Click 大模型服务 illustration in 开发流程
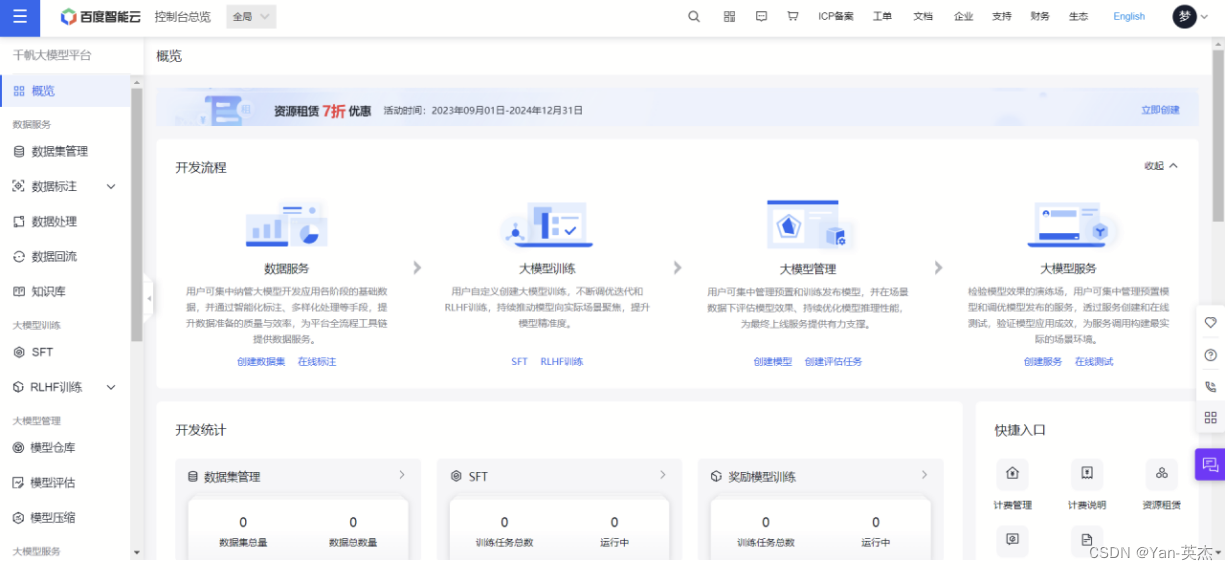The height and width of the screenshot is (570, 1228). [1069, 226]
